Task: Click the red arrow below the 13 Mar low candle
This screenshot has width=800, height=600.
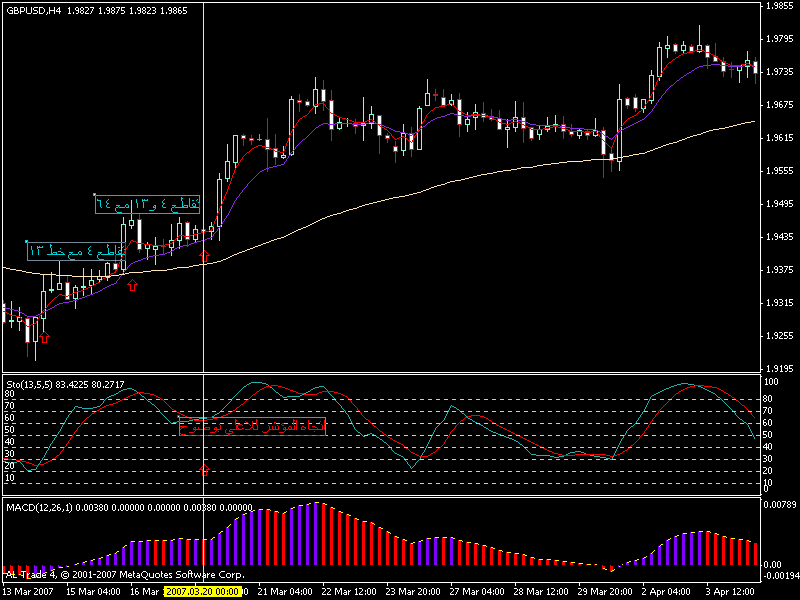Action: [x=44, y=339]
